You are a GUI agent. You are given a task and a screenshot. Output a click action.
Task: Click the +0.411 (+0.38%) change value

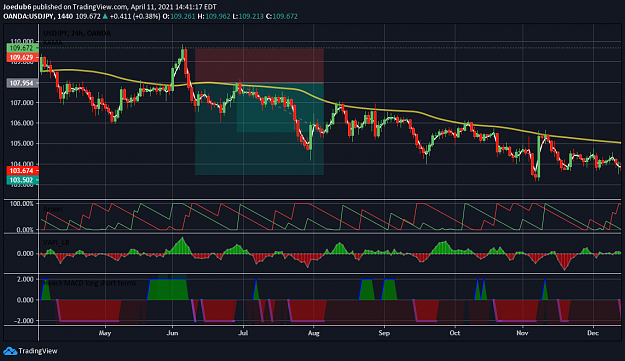tap(135, 16)
